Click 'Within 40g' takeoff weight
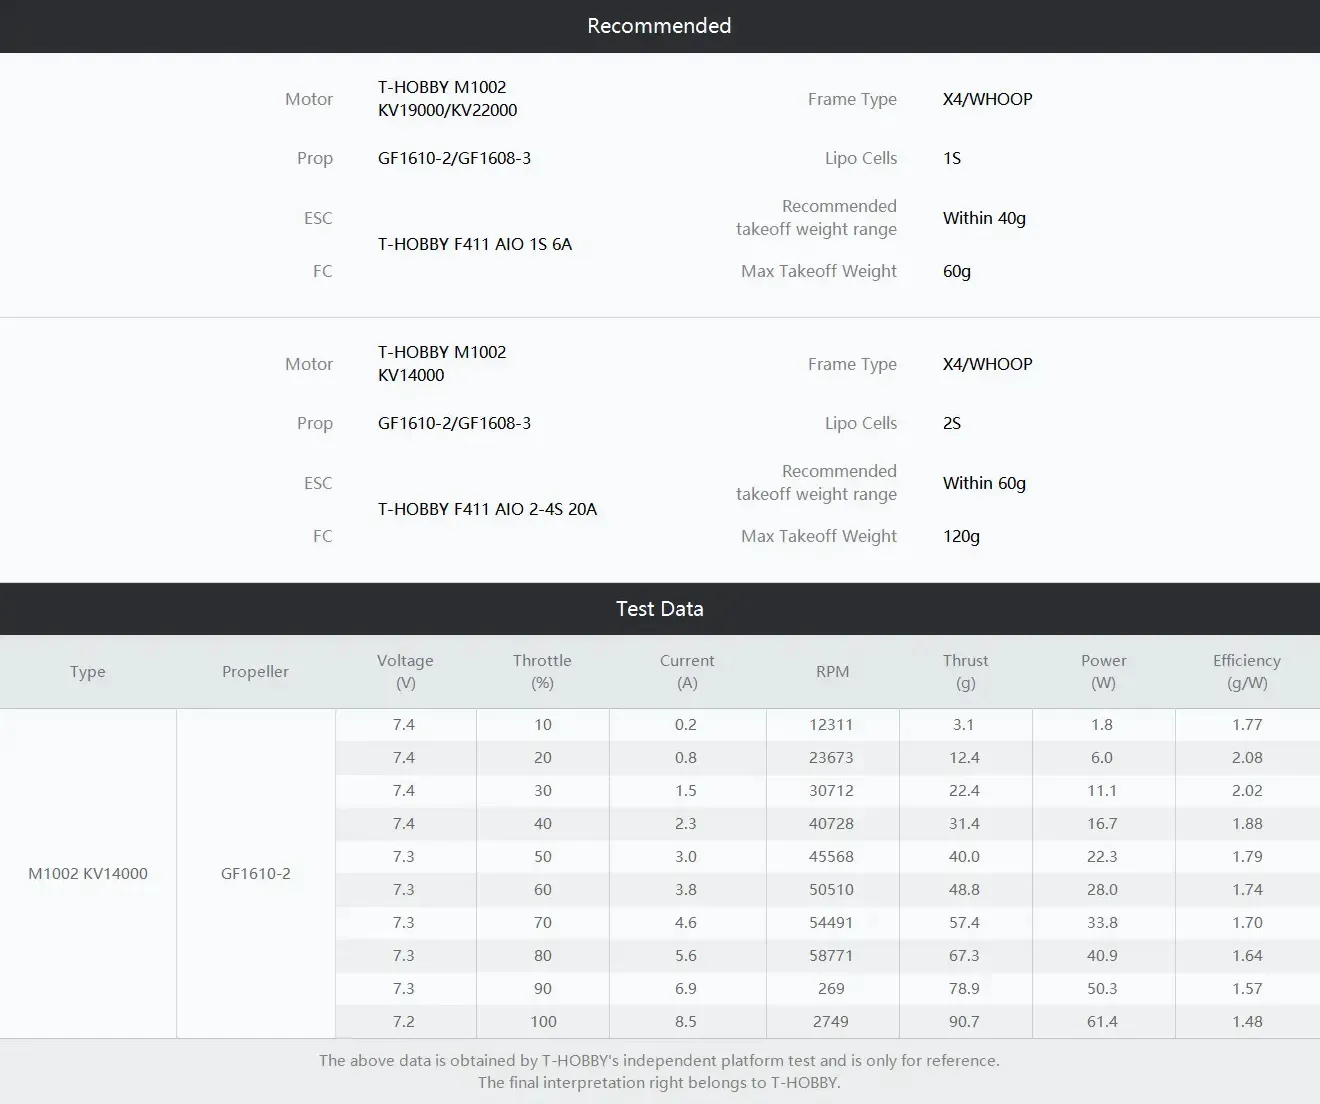 984,218
